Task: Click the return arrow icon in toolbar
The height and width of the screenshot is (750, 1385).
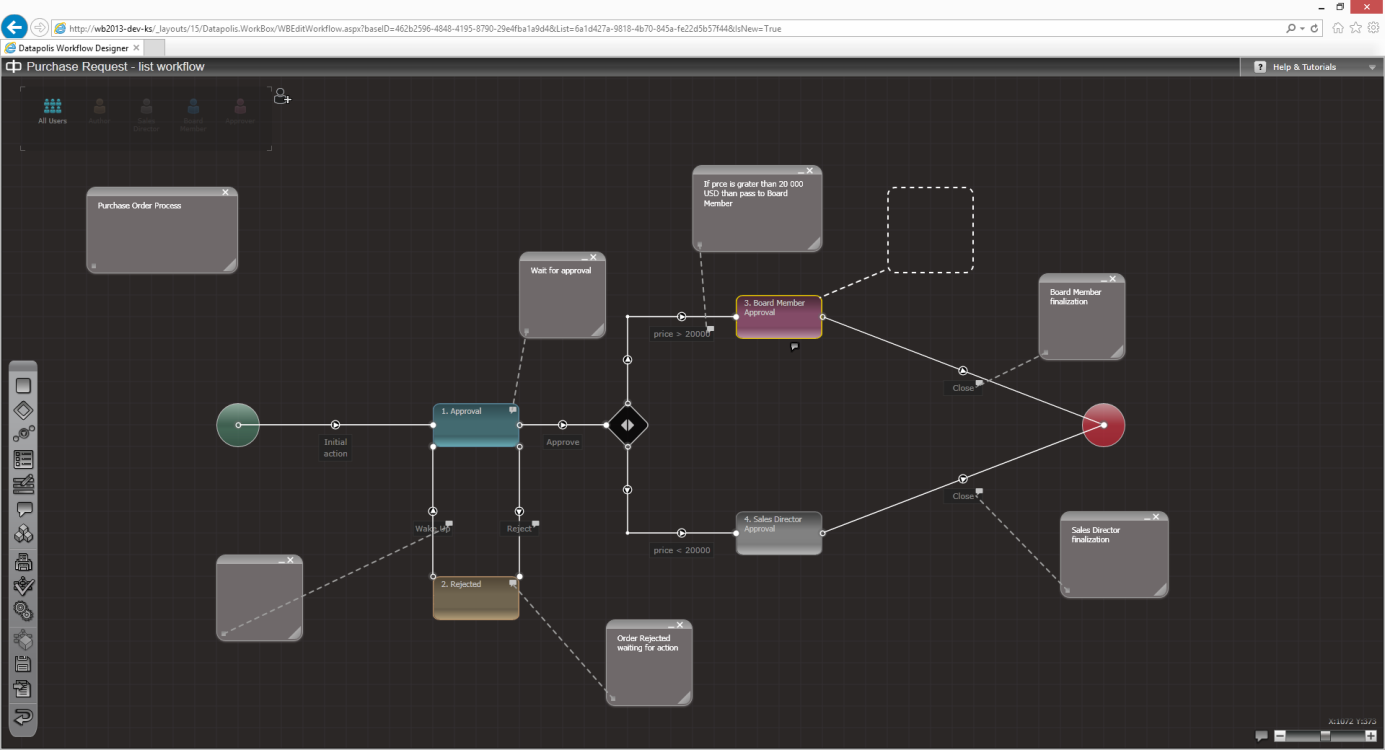Action: coord(24,716)
